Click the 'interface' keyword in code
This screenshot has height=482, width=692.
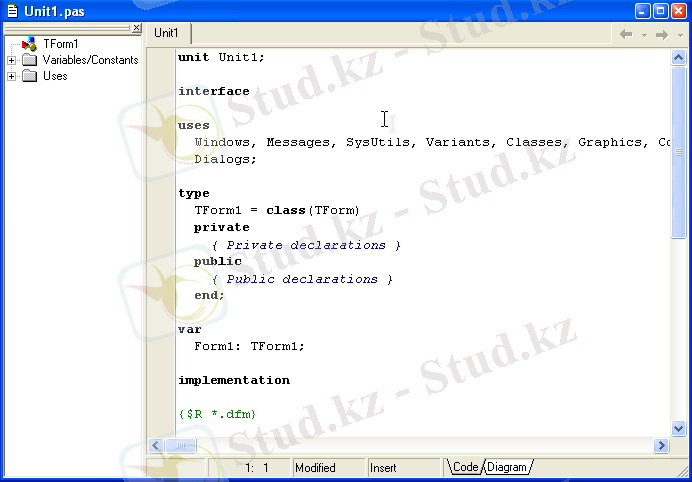214,91
